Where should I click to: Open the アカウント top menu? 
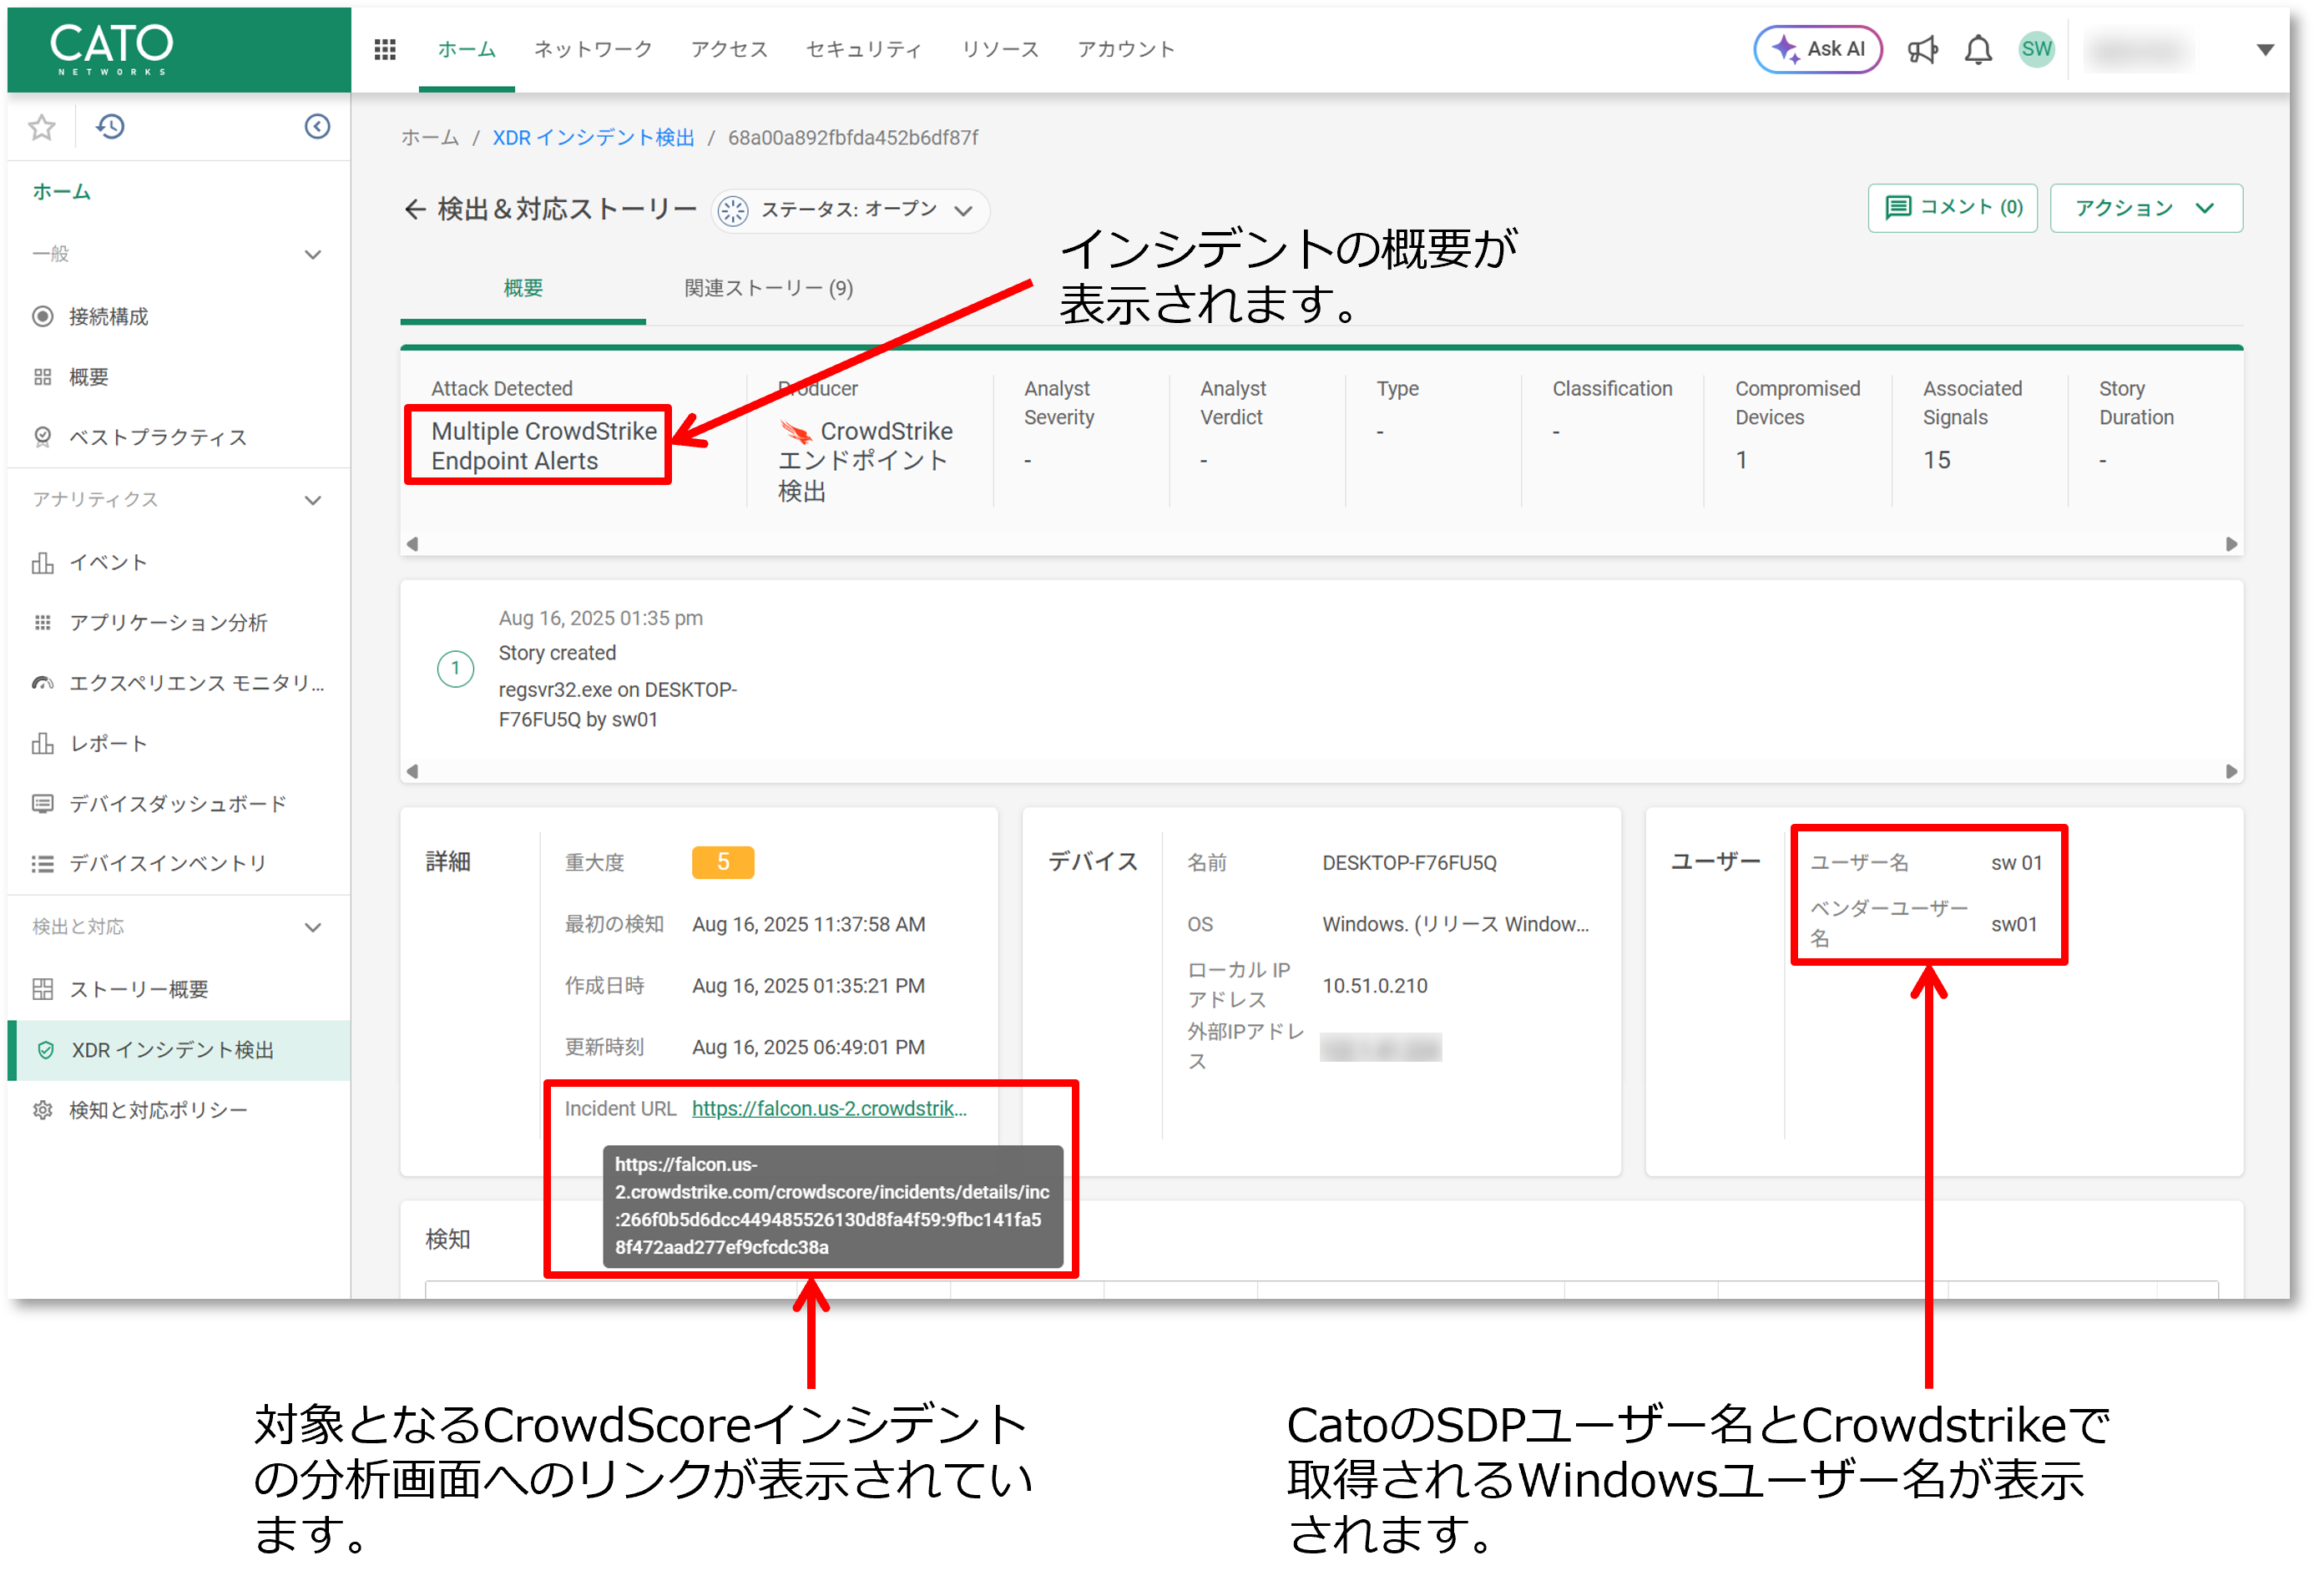coord(1125,49)
